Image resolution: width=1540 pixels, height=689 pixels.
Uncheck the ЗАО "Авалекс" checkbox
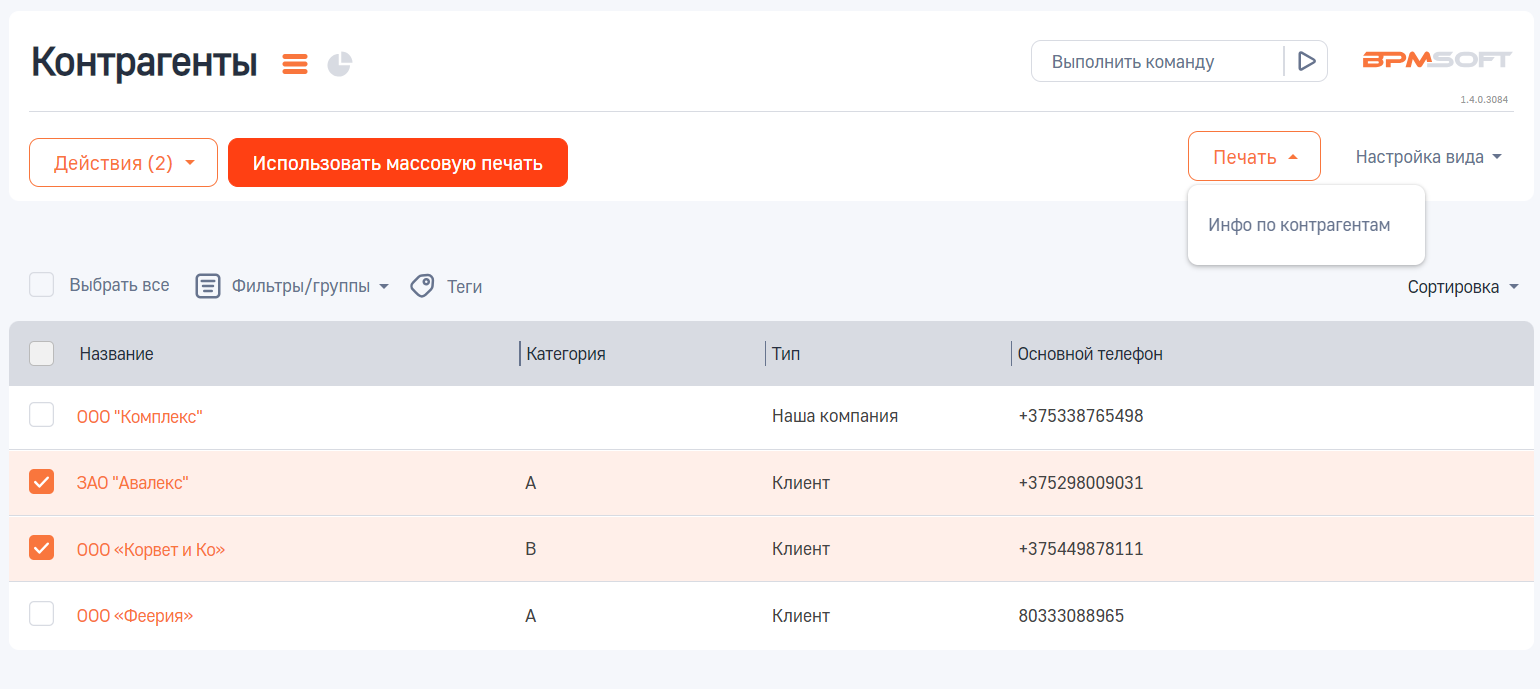pyautogui.click(x=42, y=482)
